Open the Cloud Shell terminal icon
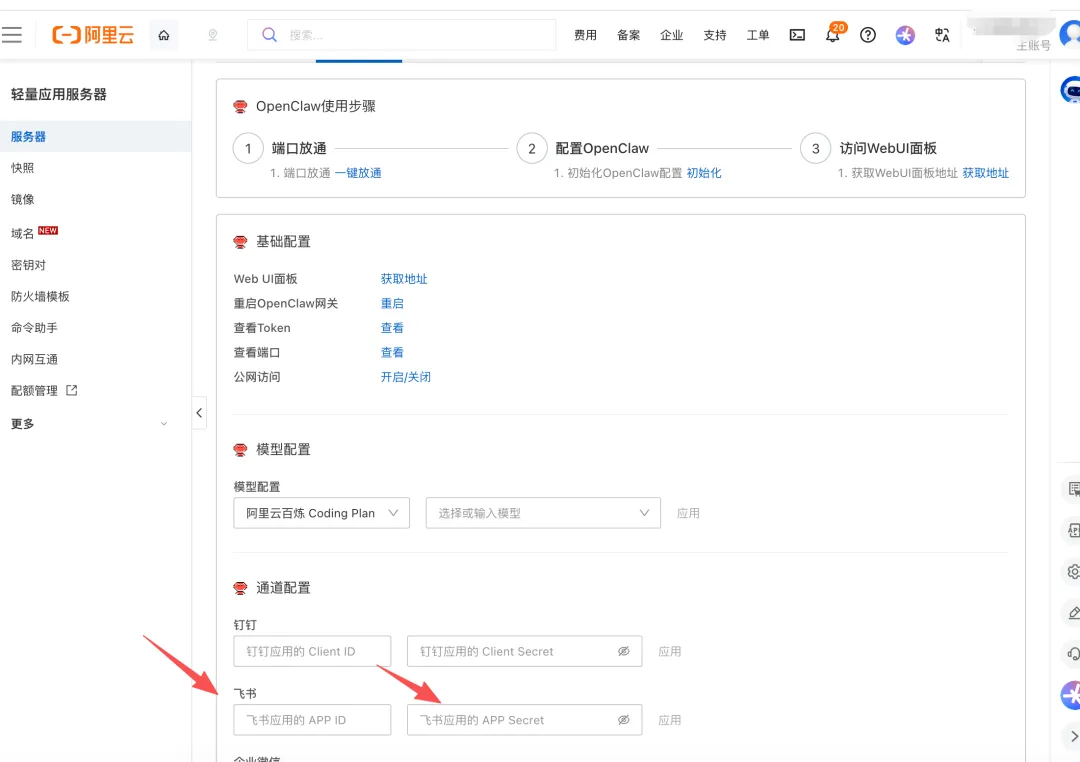1080x762 pixels. pos(797,35)
